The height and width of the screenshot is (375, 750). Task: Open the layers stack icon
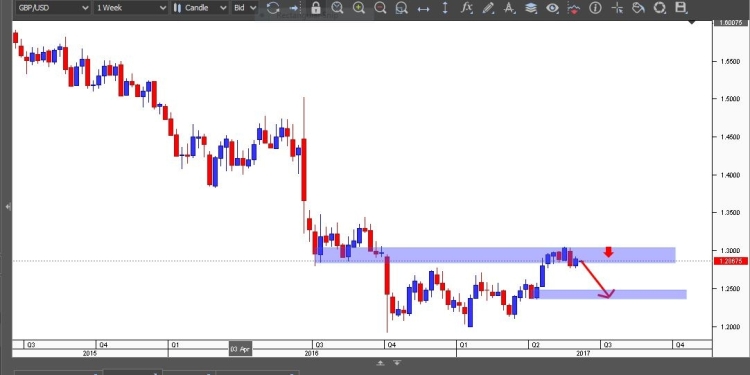click(531, 8)
